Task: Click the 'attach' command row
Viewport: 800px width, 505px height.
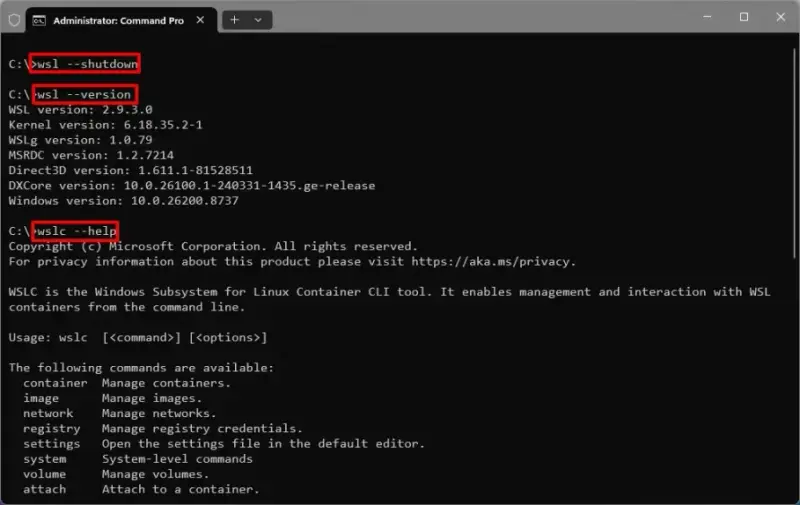Action: [141, 489]
